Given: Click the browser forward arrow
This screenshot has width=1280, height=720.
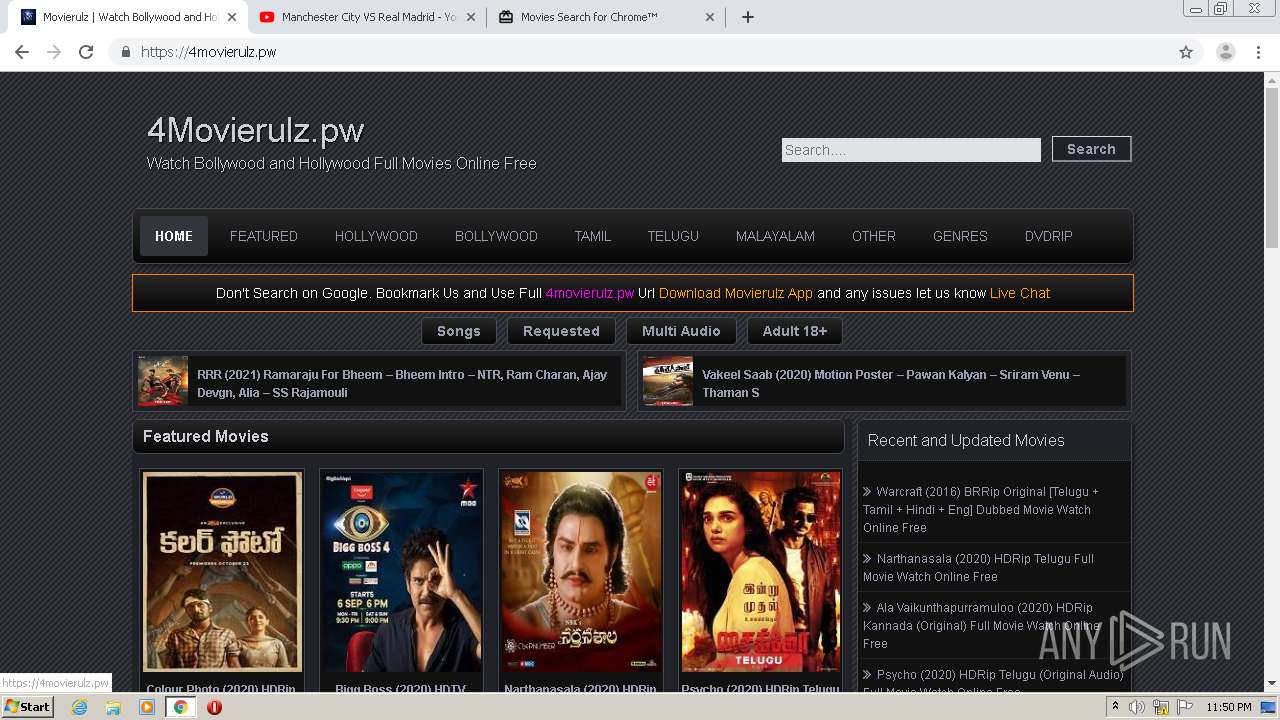Looking at the screenshot, I should point(54,52).
